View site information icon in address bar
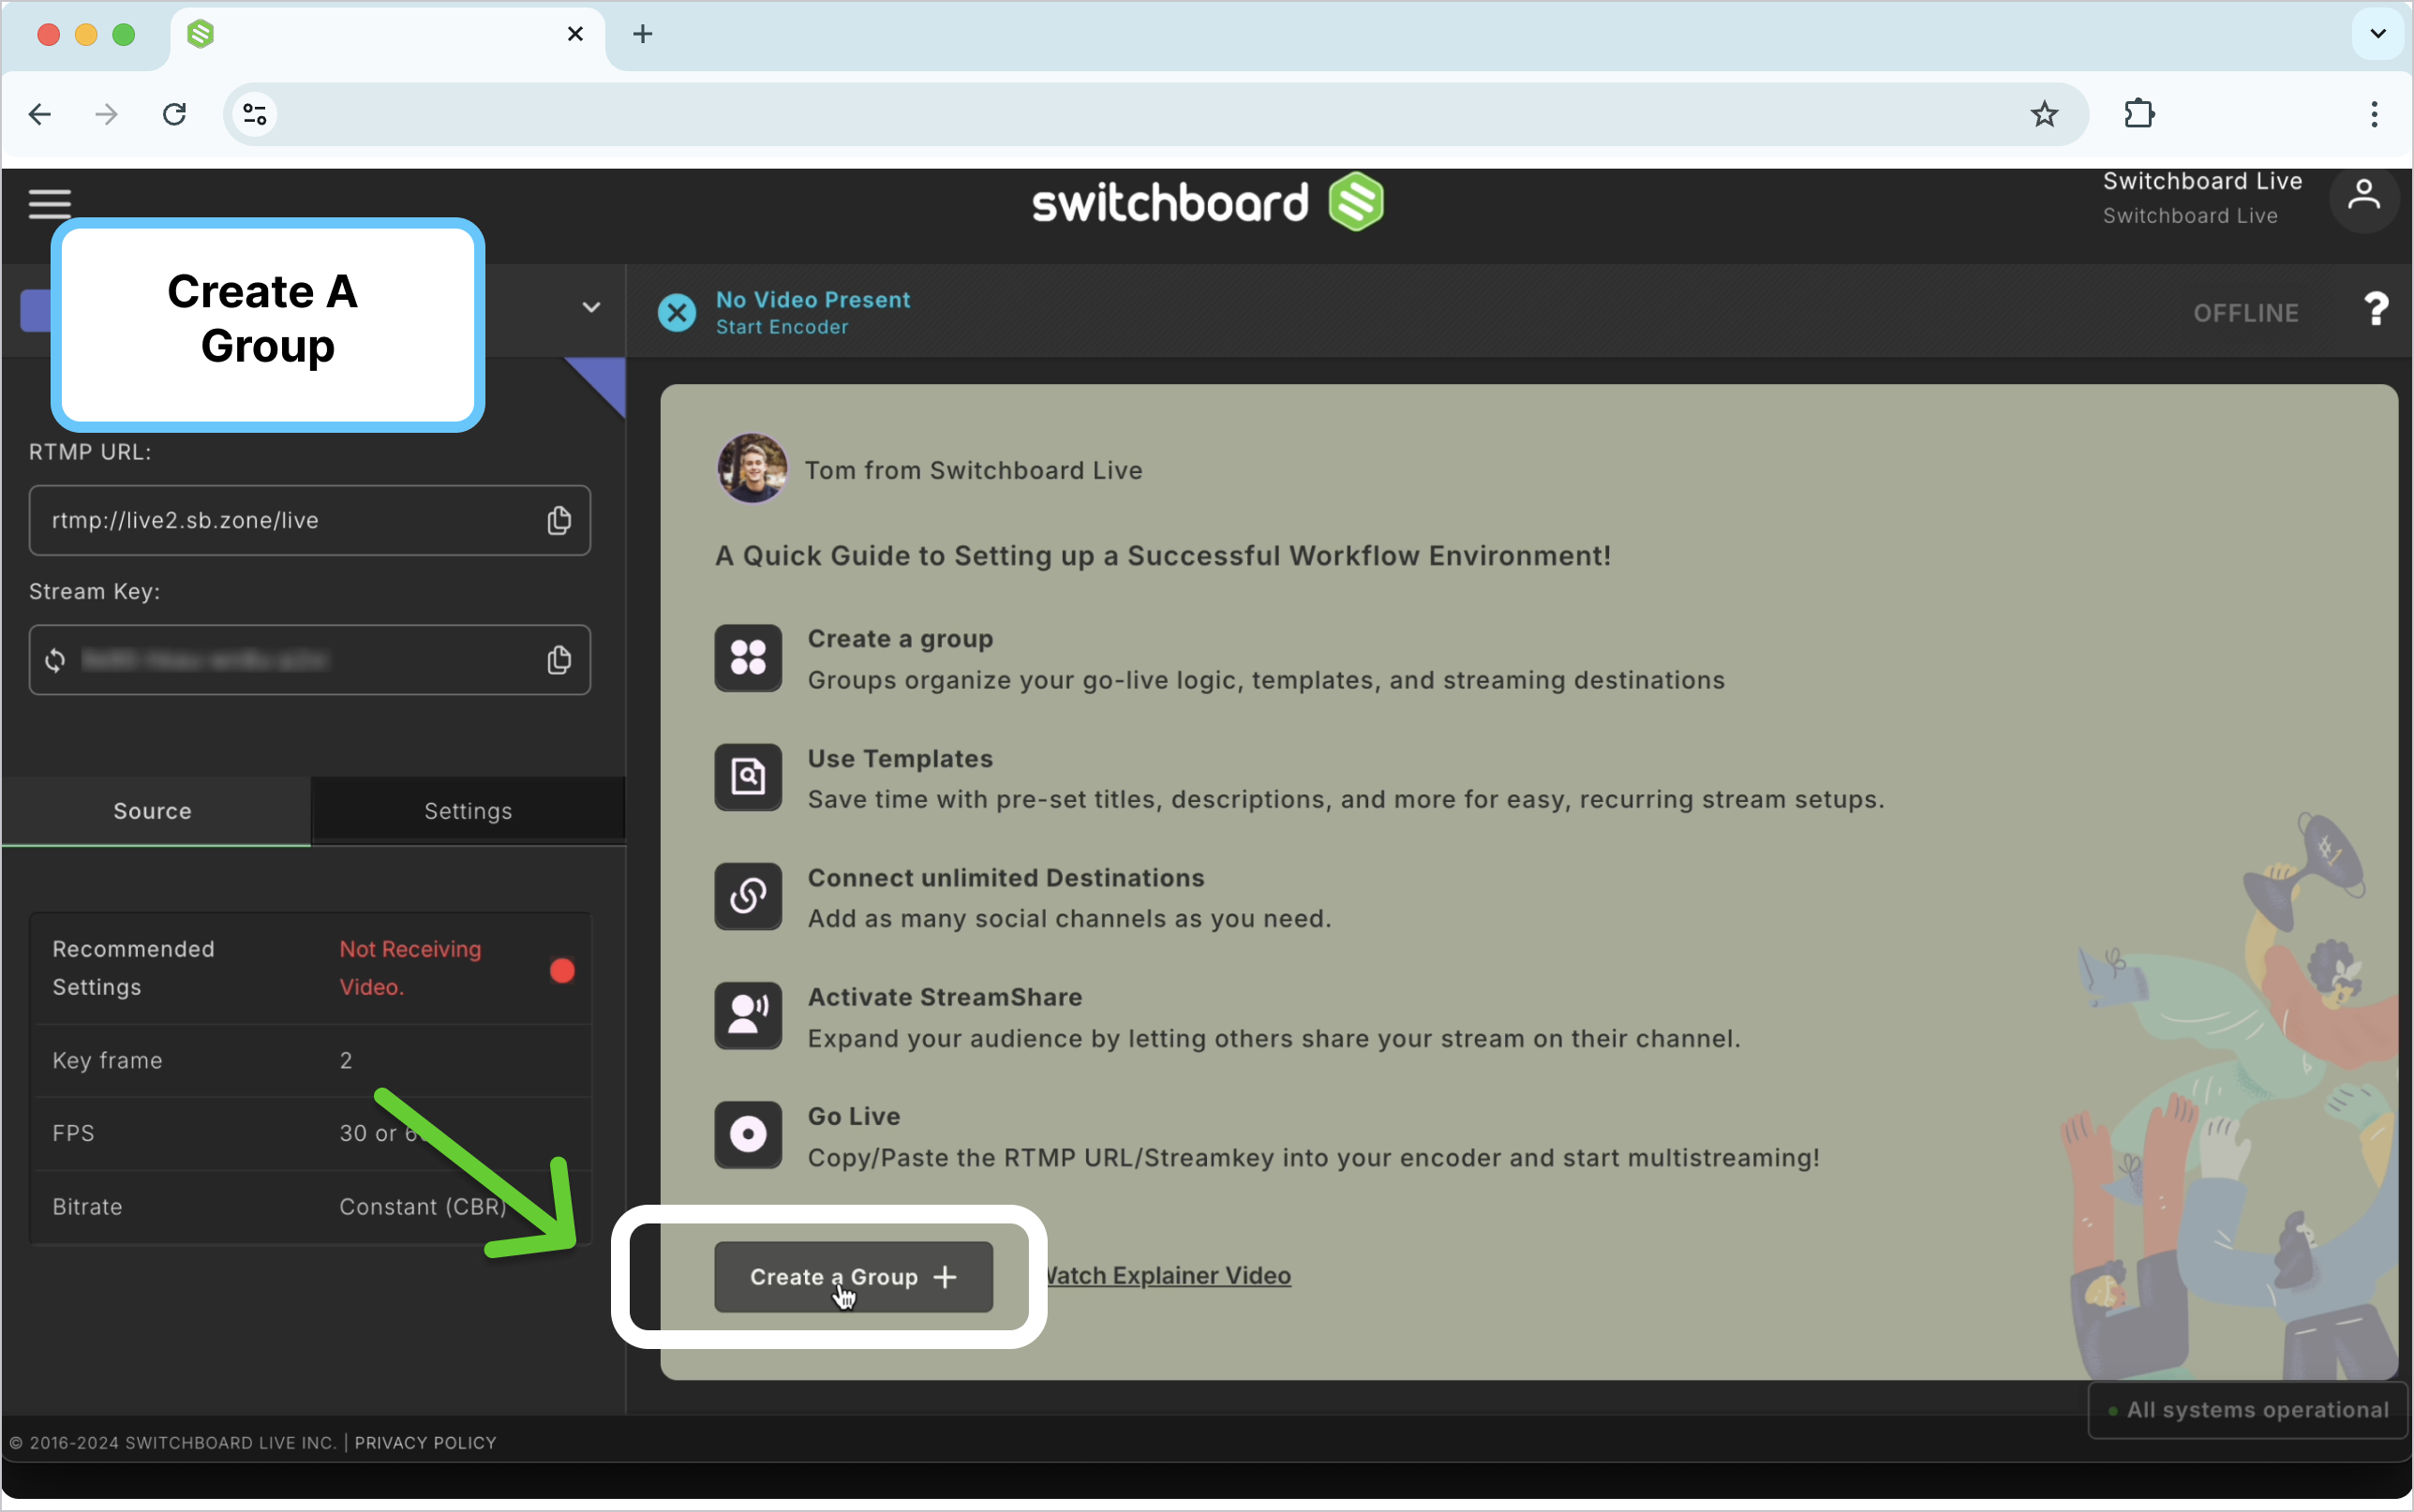The image size is (2414, 1512). pyautogui.click(x=255, y=114)
